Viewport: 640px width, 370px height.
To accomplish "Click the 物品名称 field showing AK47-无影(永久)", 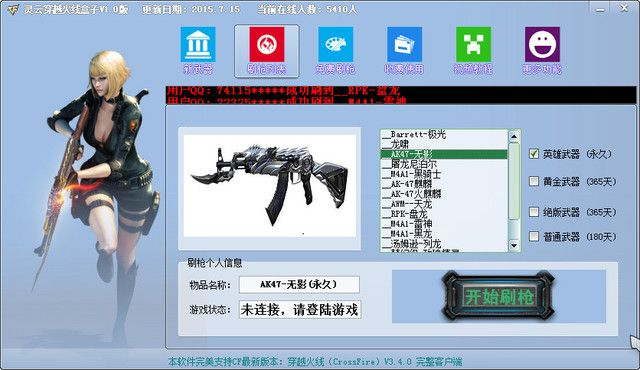I will coord(299,284).
